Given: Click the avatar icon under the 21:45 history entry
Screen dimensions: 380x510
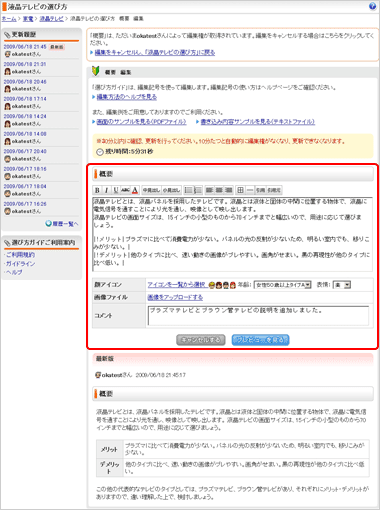Looking at the screenshot, I should (7, 54).
